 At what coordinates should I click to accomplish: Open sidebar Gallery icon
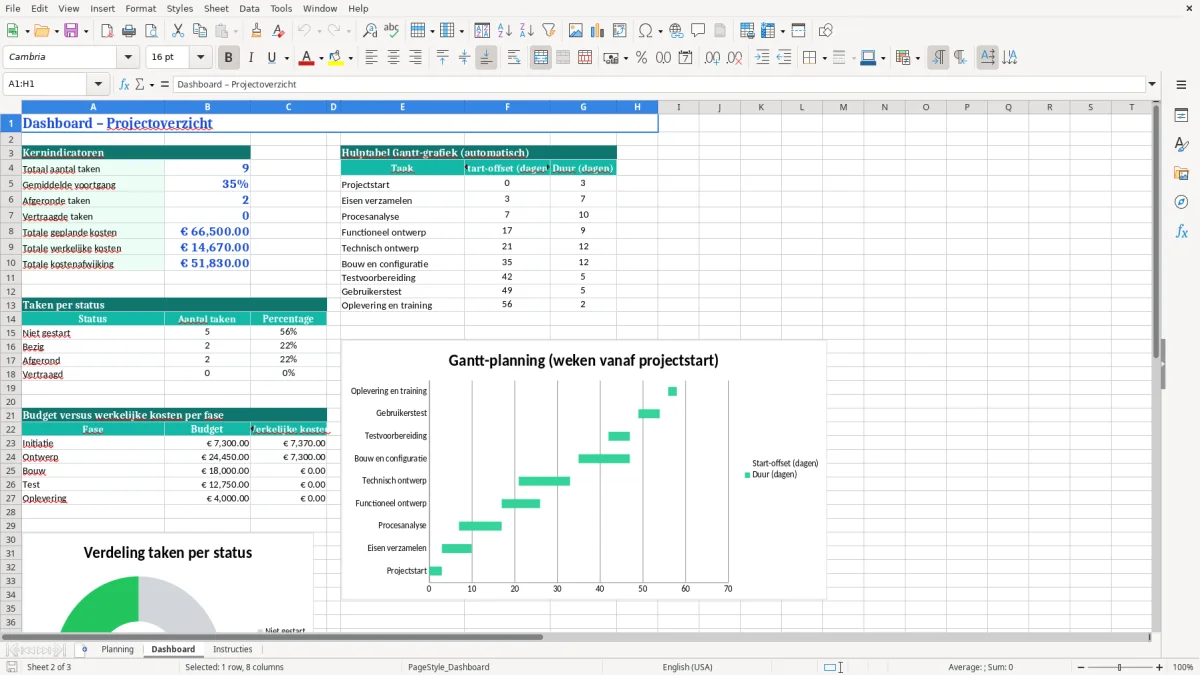1181,174
